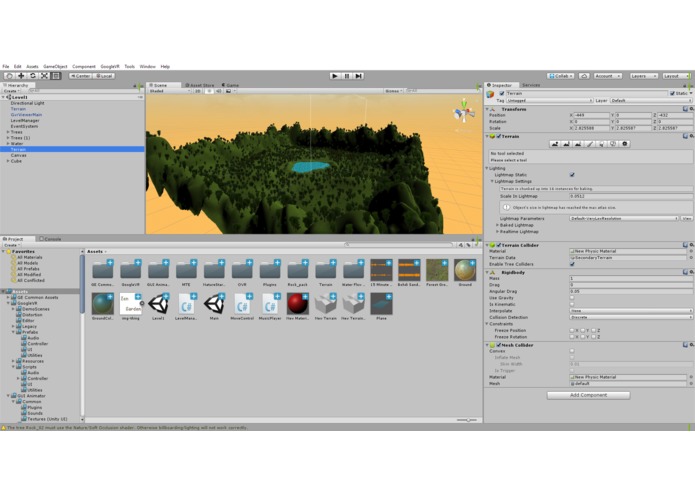Select the red New Material asset
This screenshot has height=494, width=695.
297,307
